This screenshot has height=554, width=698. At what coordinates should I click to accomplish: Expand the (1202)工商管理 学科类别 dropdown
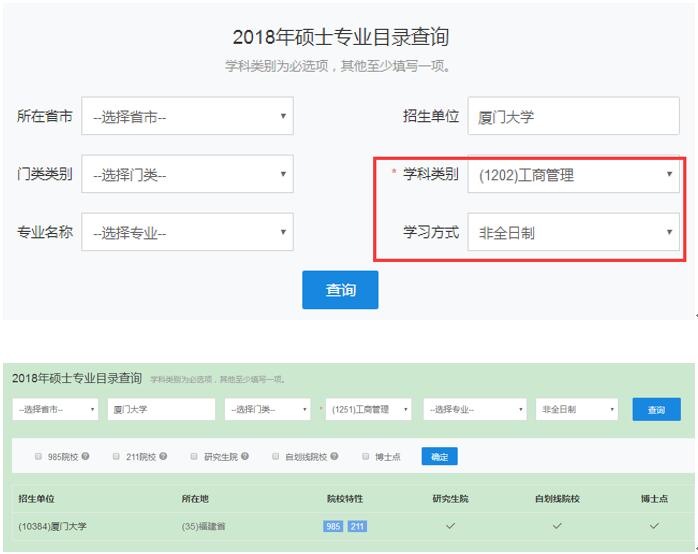(x=573, y=176)
